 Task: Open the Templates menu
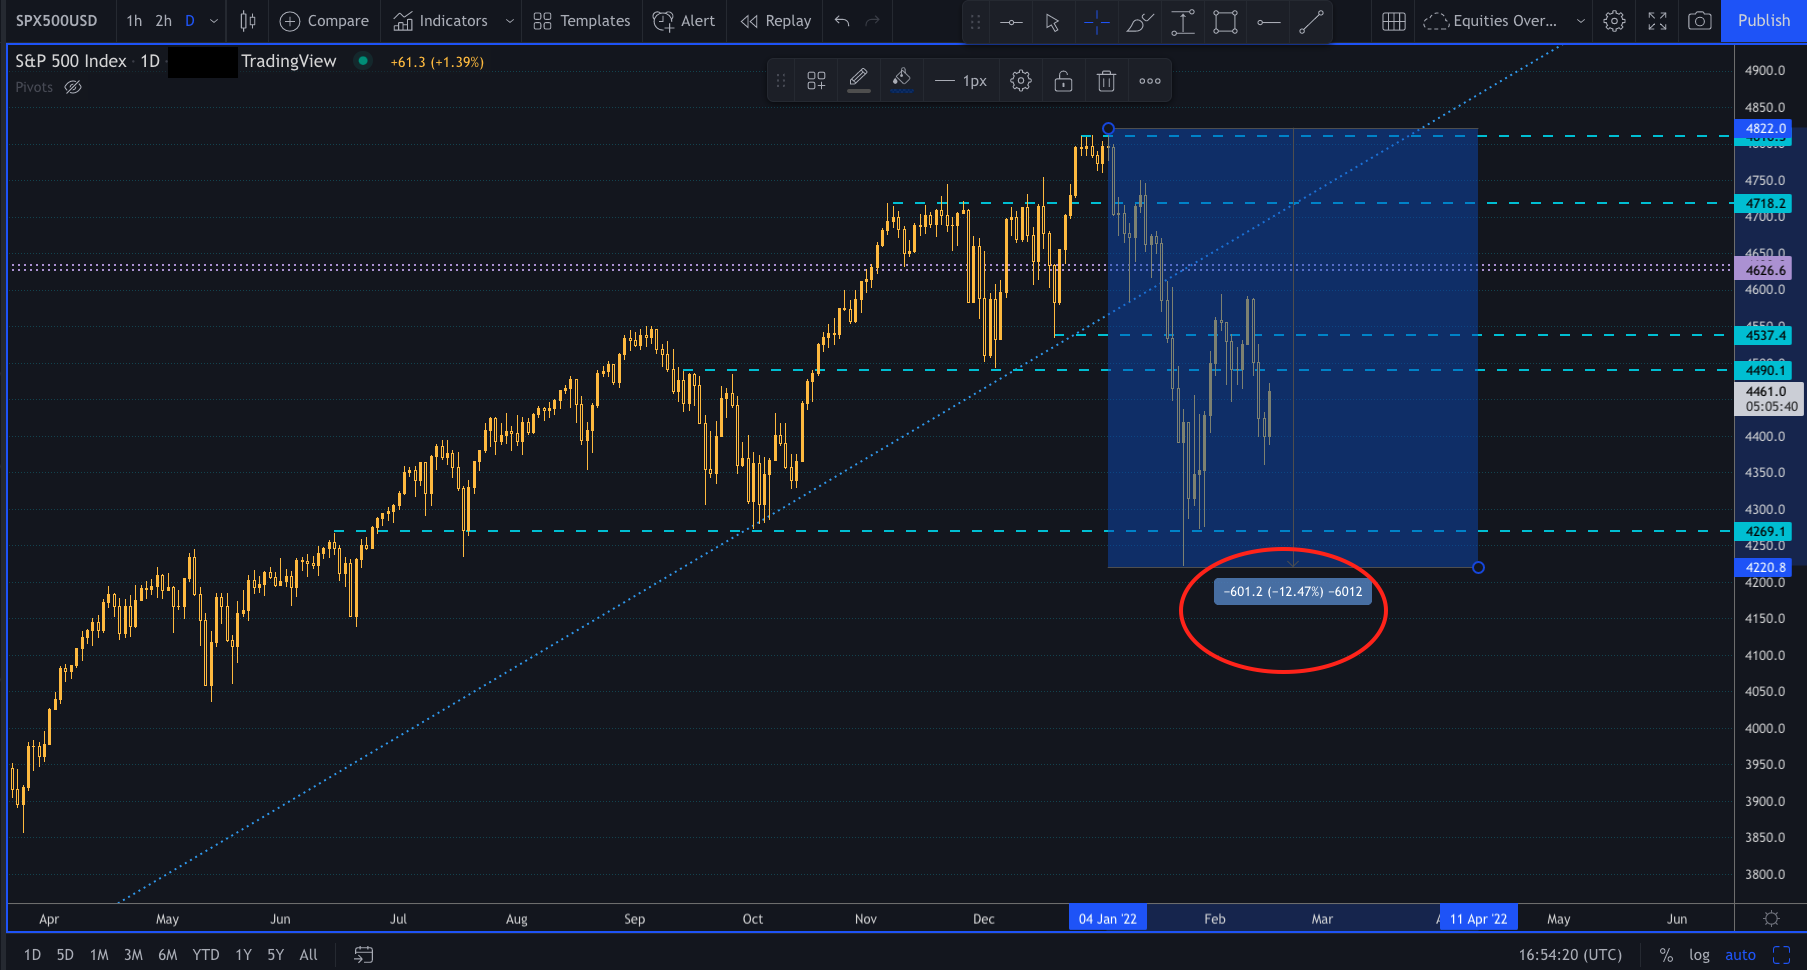point(581,20)
